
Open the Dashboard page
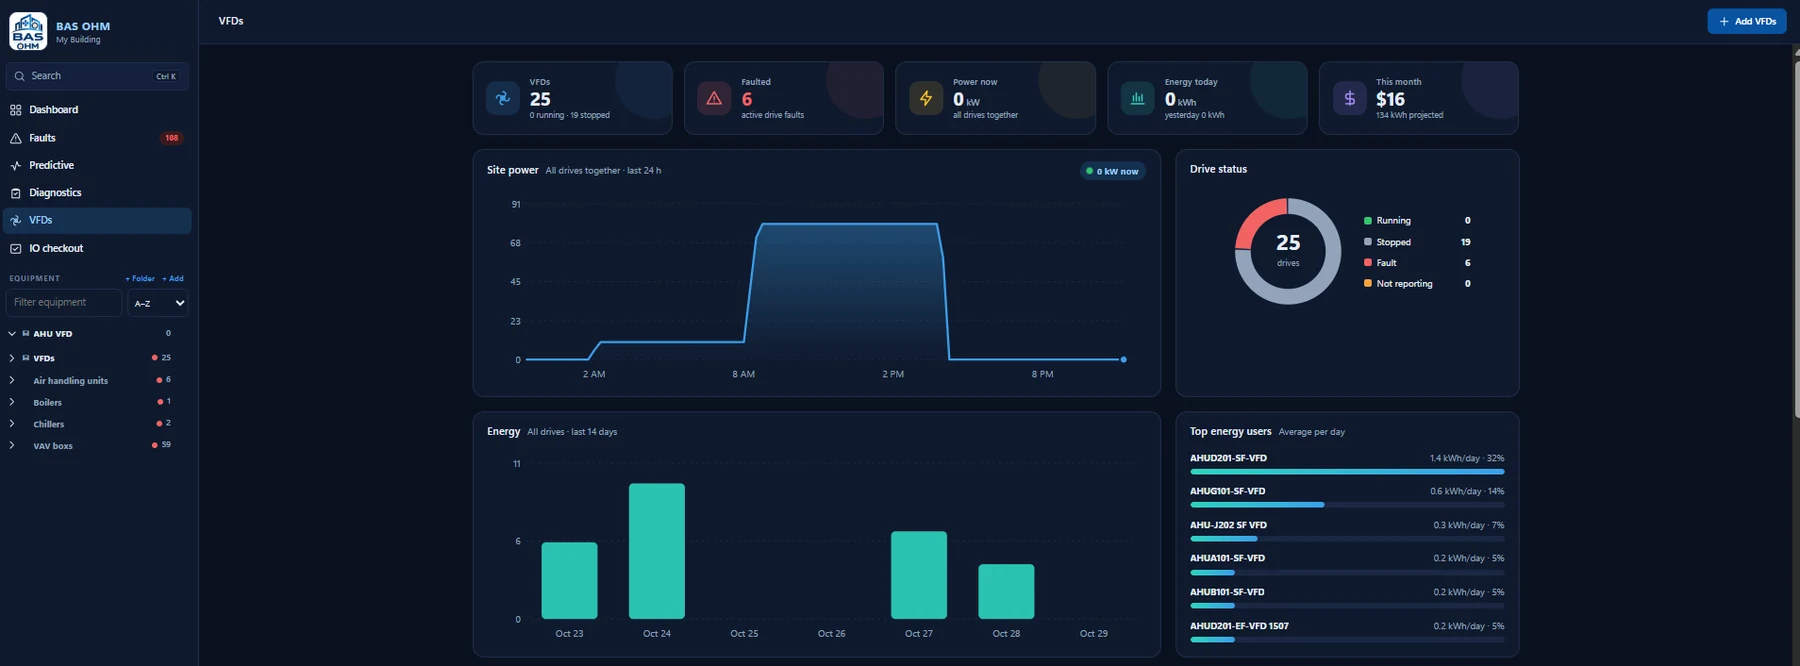point(98,110)
